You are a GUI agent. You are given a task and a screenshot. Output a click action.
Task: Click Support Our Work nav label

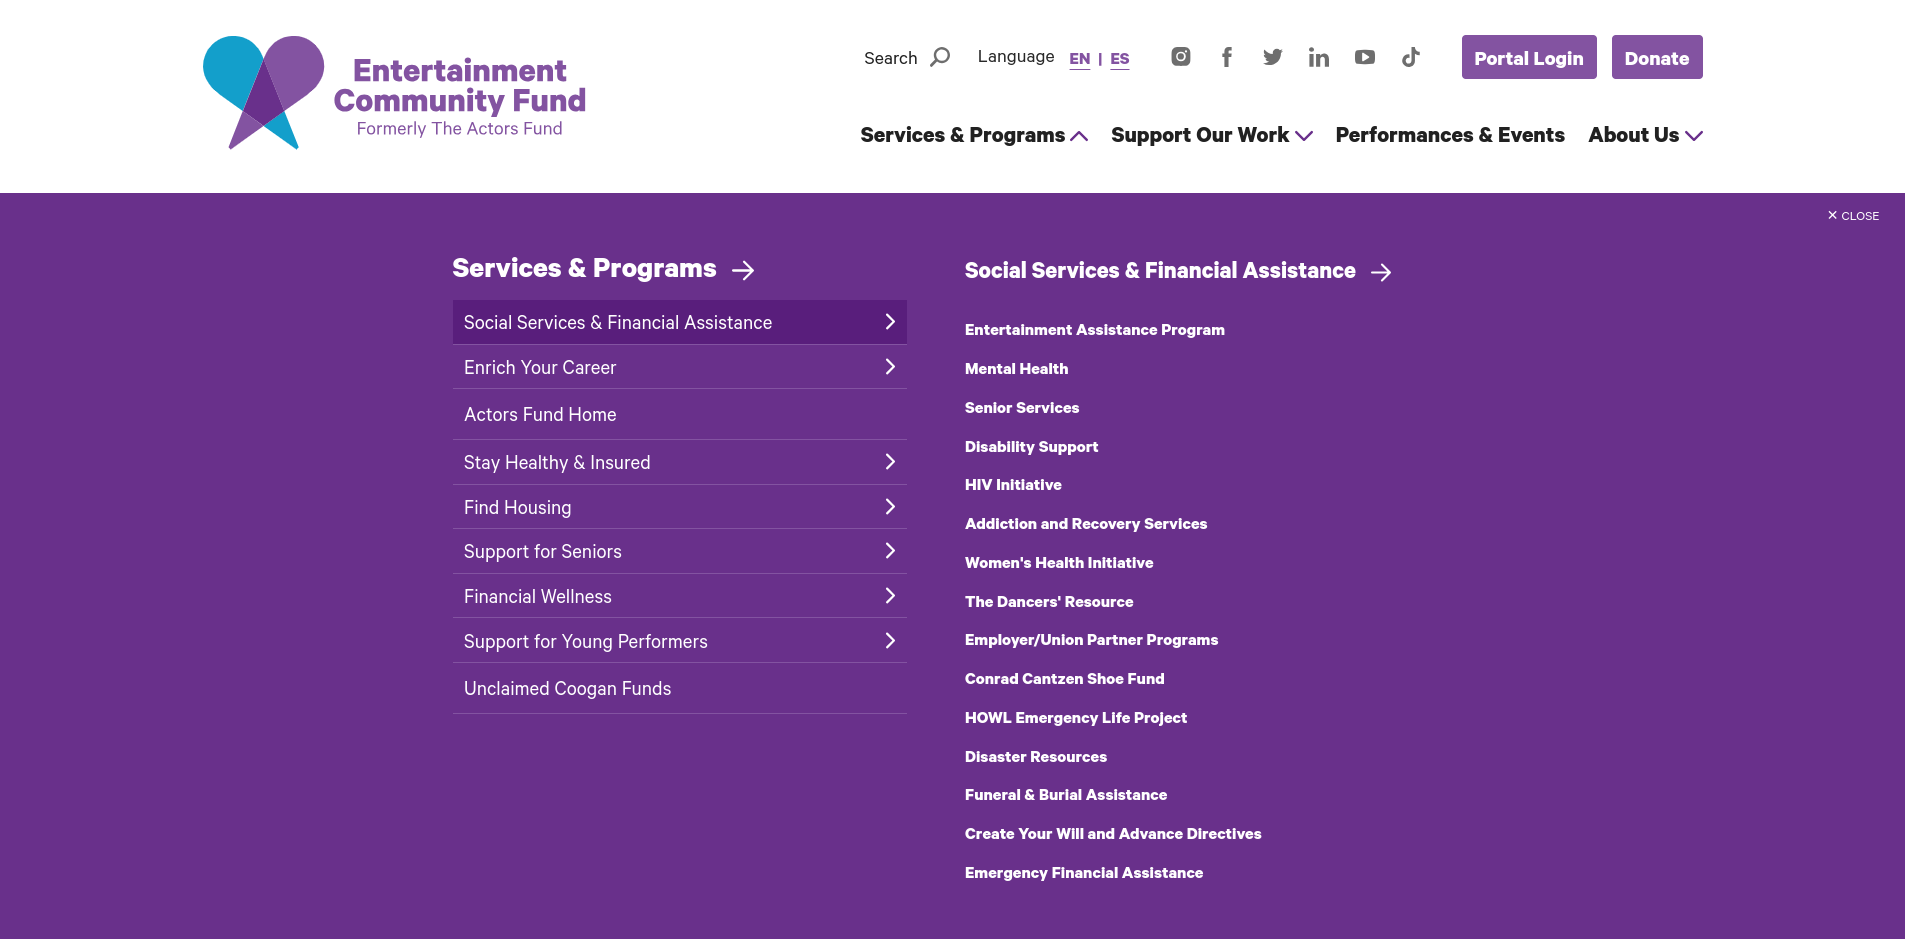pyautogui.click(x=1200, y=135)
